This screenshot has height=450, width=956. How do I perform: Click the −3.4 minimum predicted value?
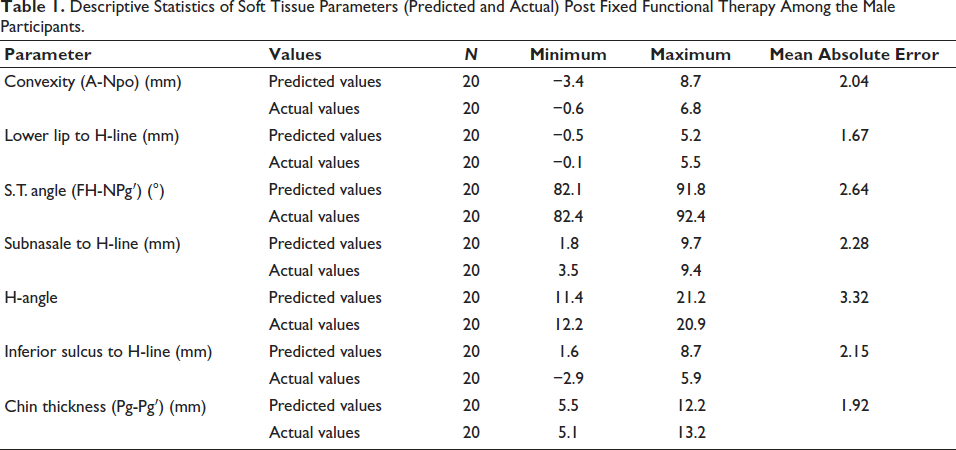568,82
